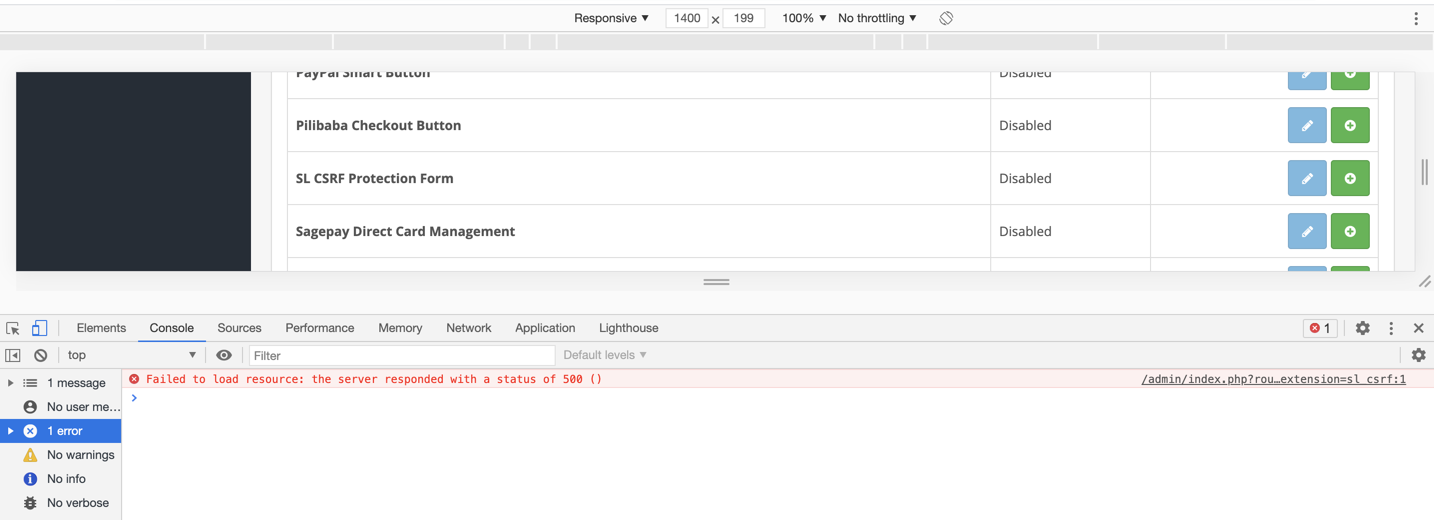Open DevTools customize menu

[1391, 328]
